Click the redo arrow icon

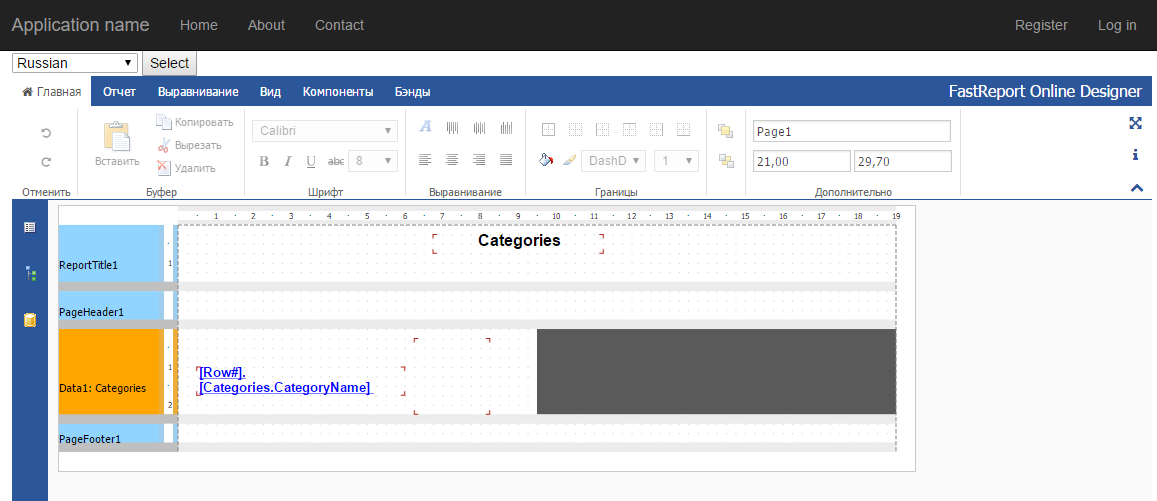point(46,162)
